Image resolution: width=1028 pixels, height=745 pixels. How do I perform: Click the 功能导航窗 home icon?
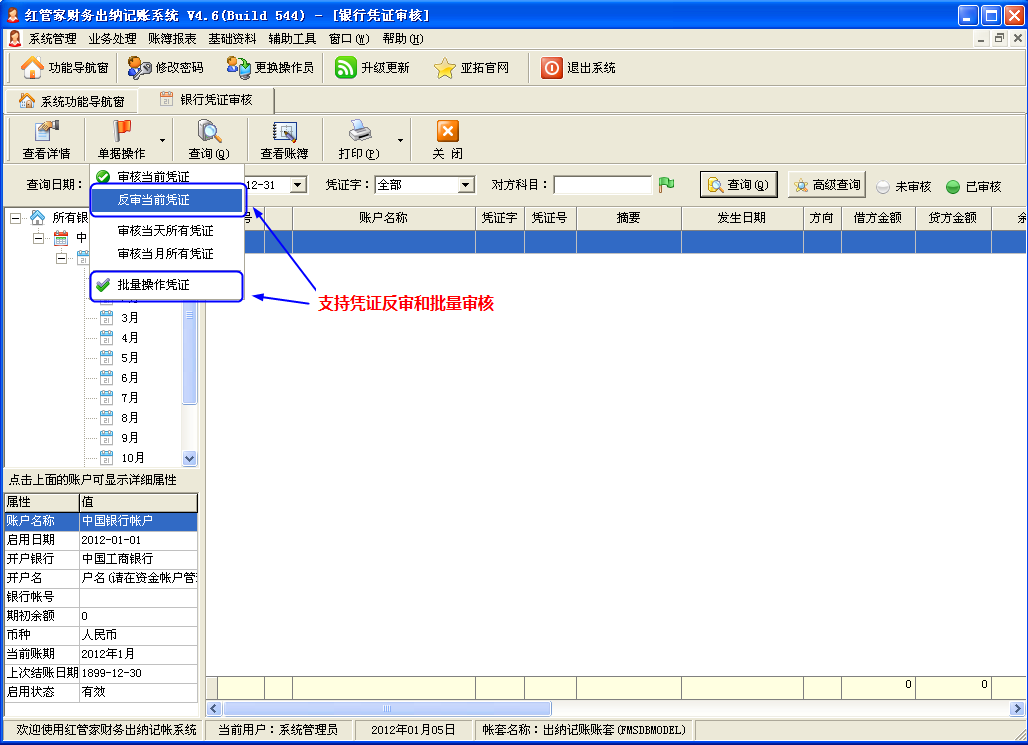coord(33,68)
